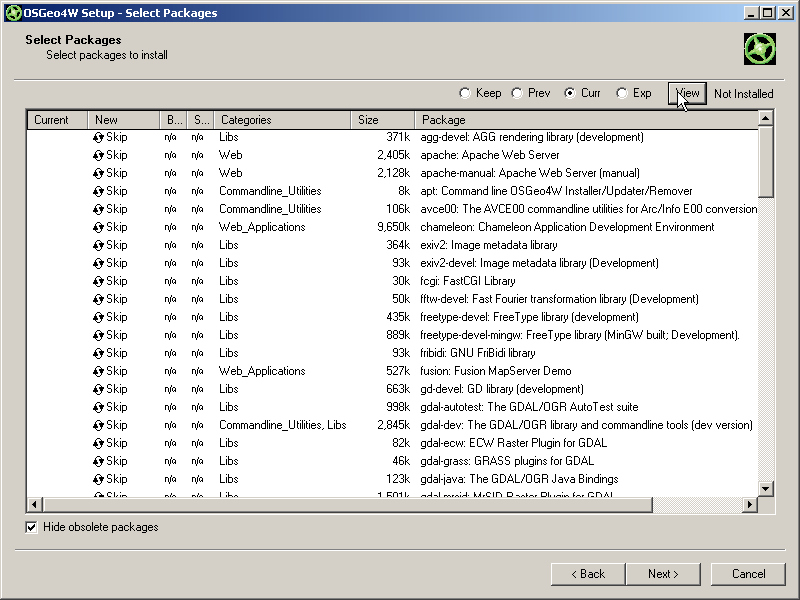Toggle the cycle icon for chameleon
This screenshot has width=800, height=600.
click(98, 227)
